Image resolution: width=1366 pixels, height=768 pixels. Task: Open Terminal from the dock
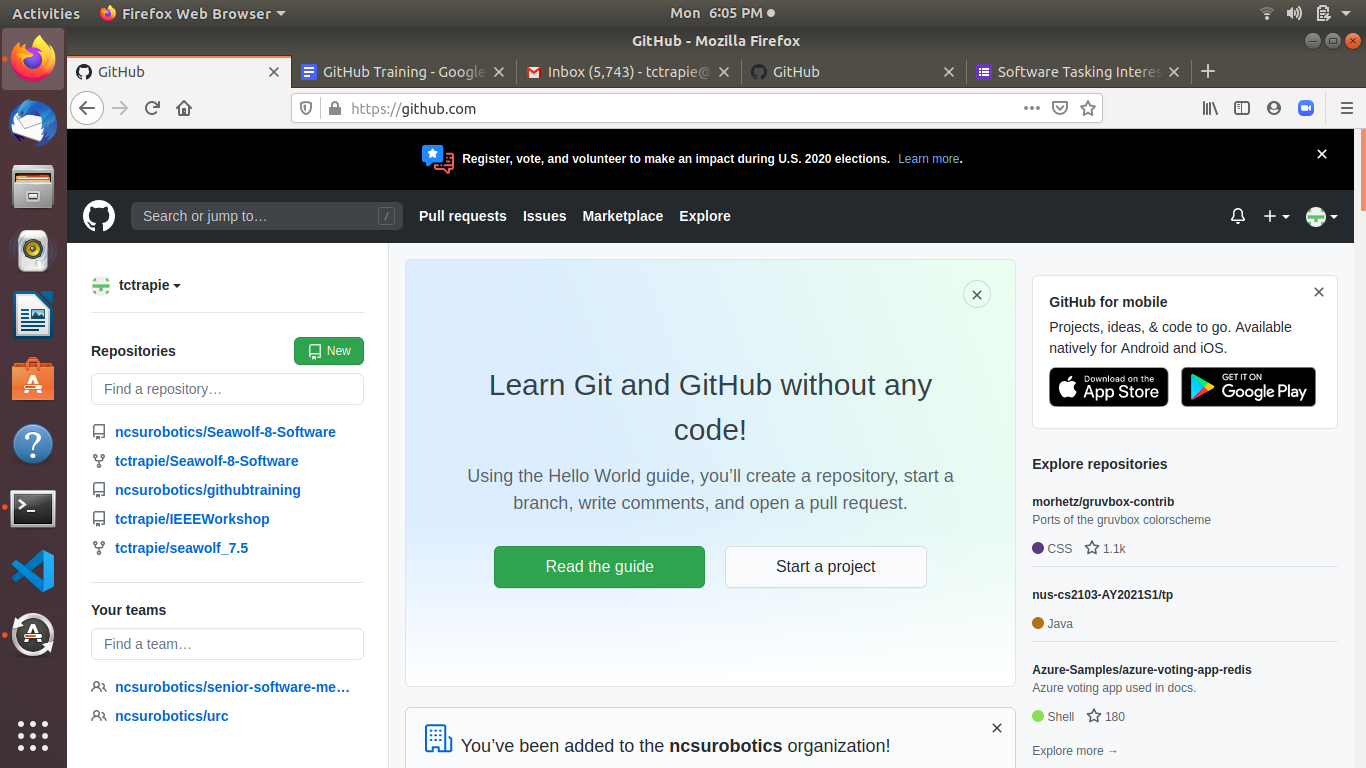click(33, 509)
